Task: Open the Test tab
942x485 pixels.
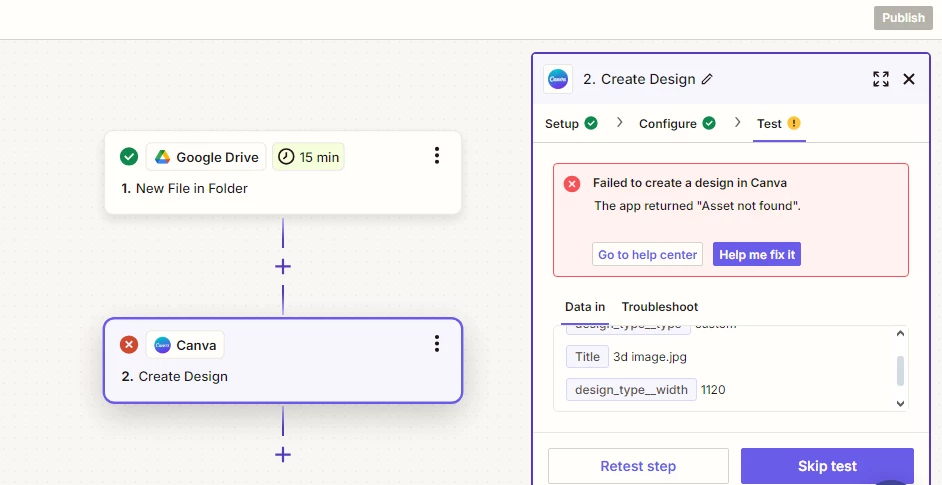Action: (x=778, y=124)
